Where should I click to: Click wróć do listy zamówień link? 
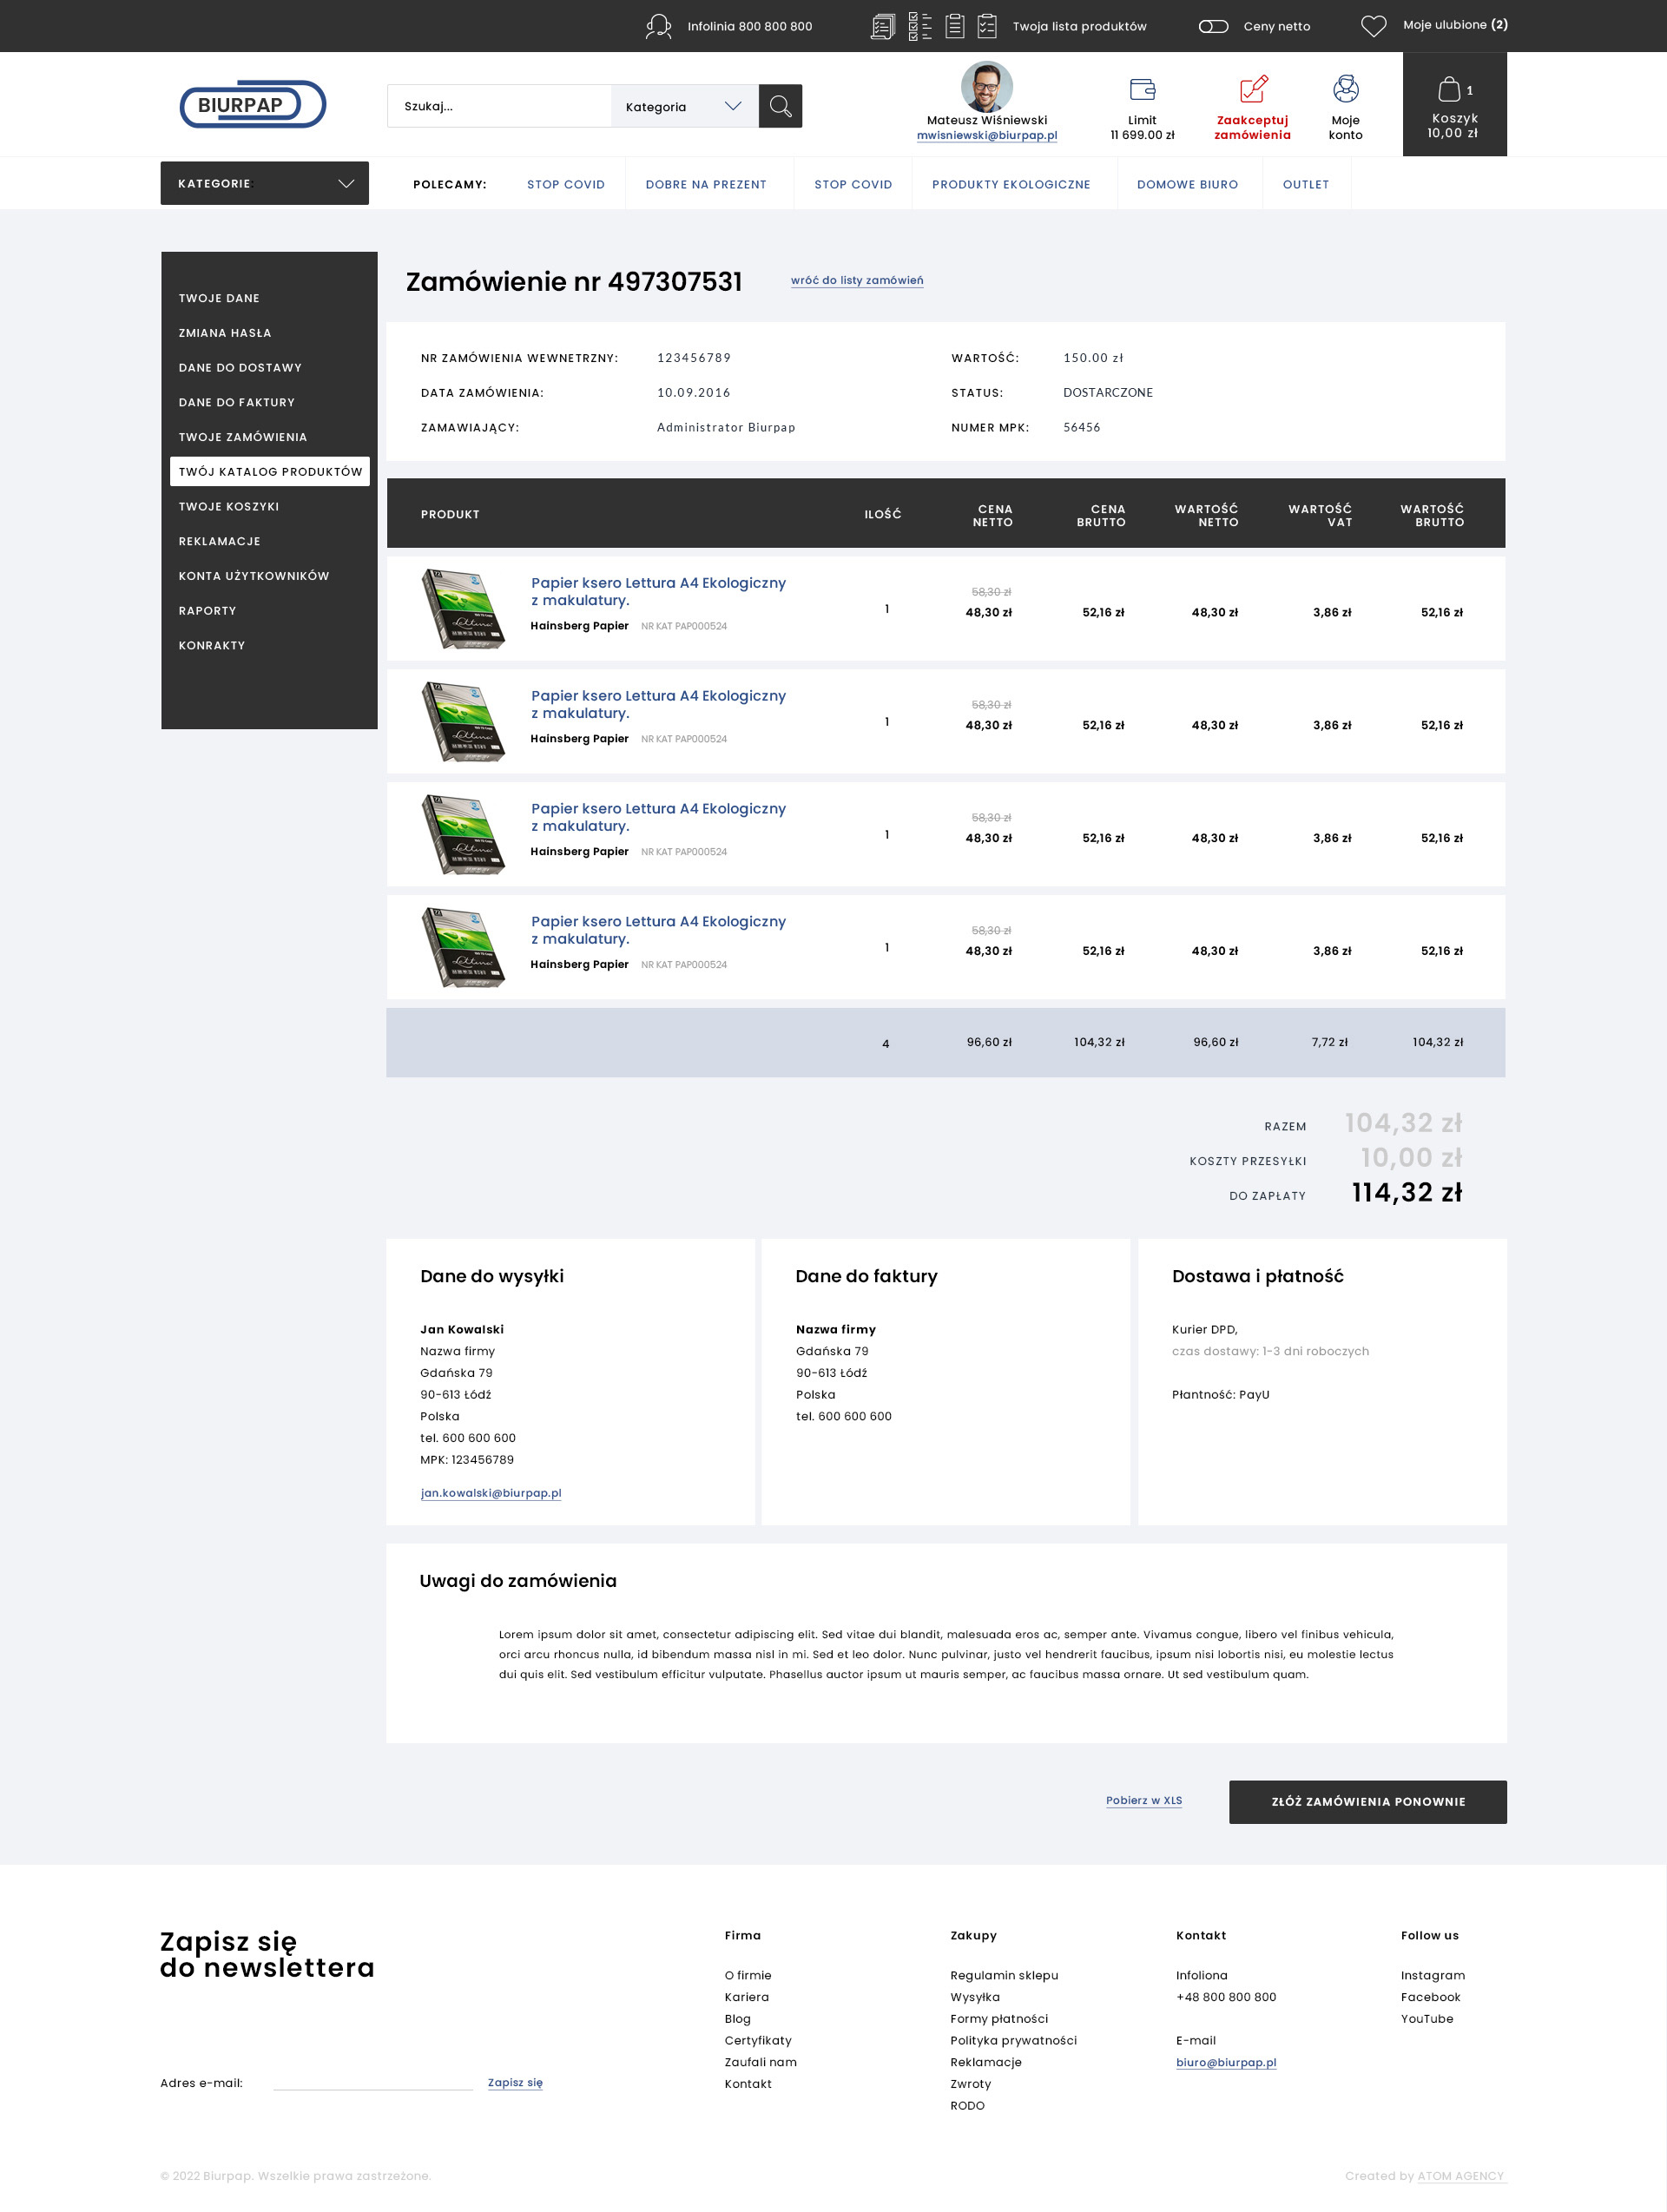point(857,281)
